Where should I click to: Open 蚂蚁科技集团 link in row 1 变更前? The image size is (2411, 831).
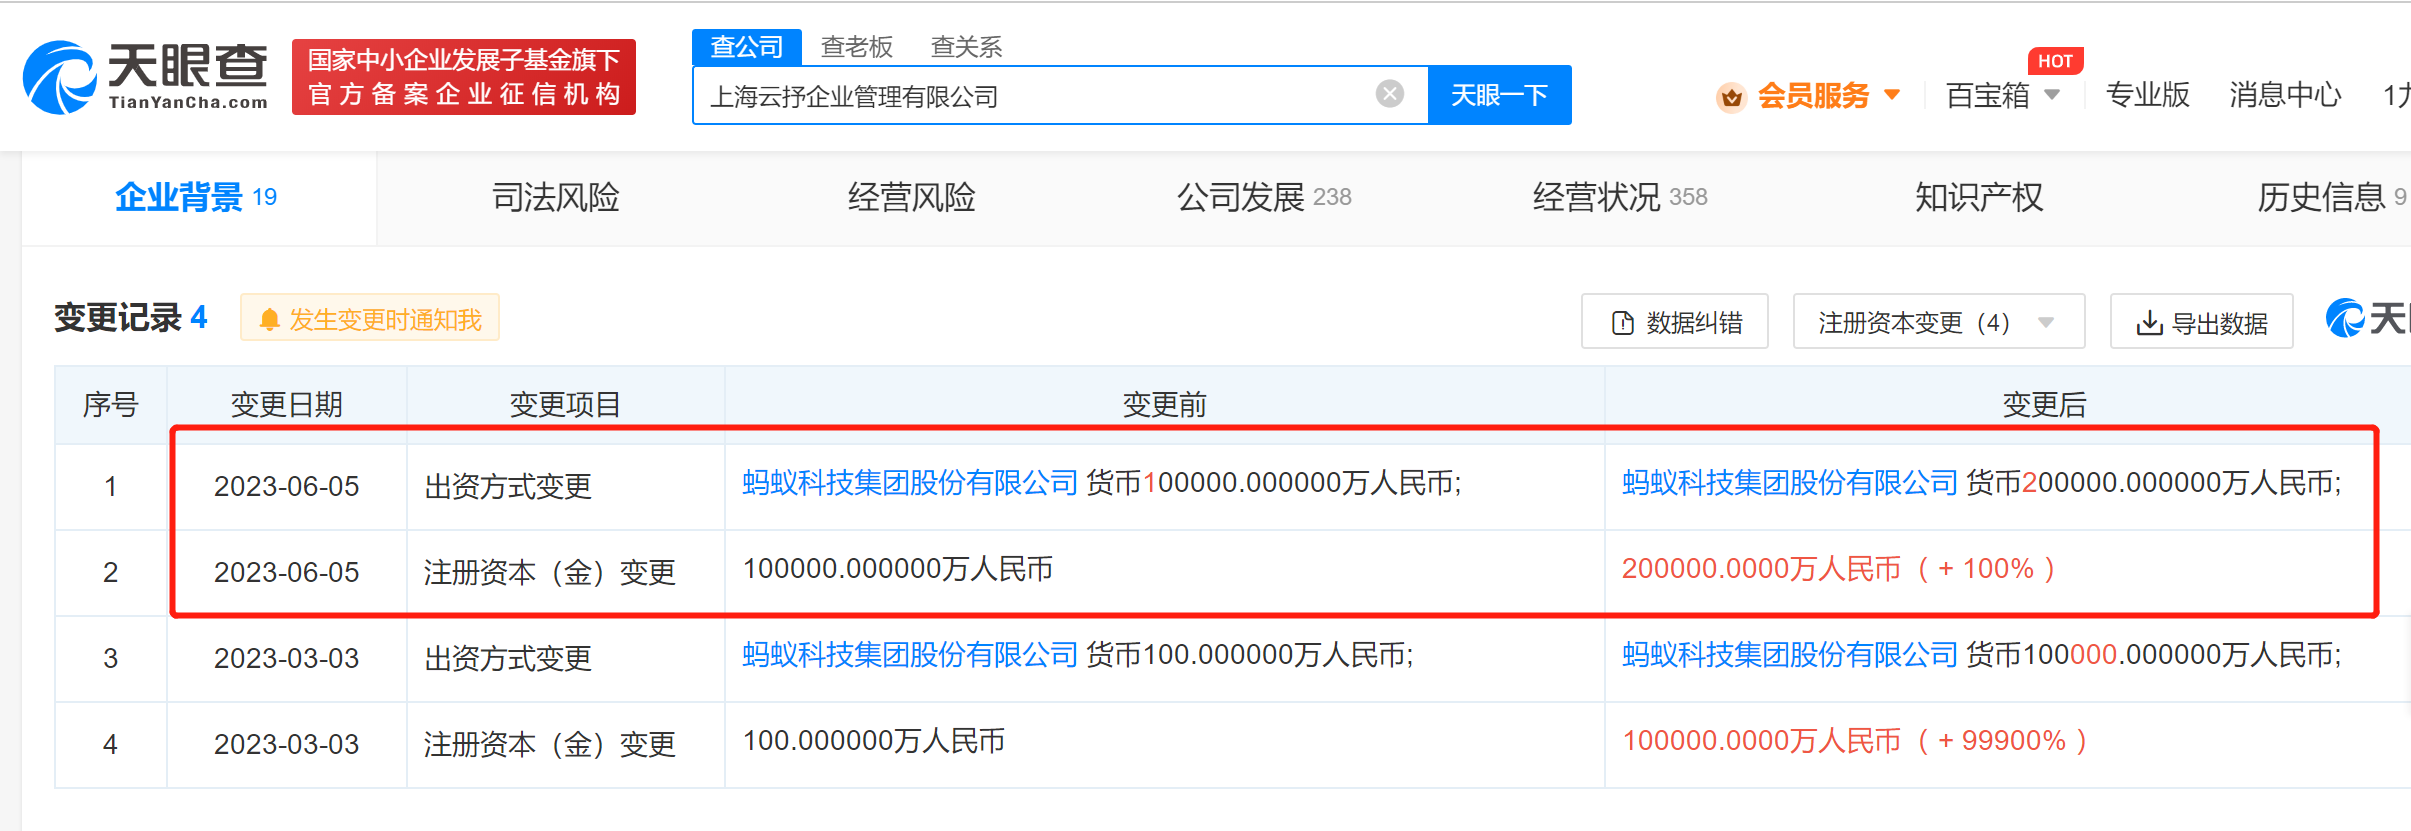click(x=910, y=483)
